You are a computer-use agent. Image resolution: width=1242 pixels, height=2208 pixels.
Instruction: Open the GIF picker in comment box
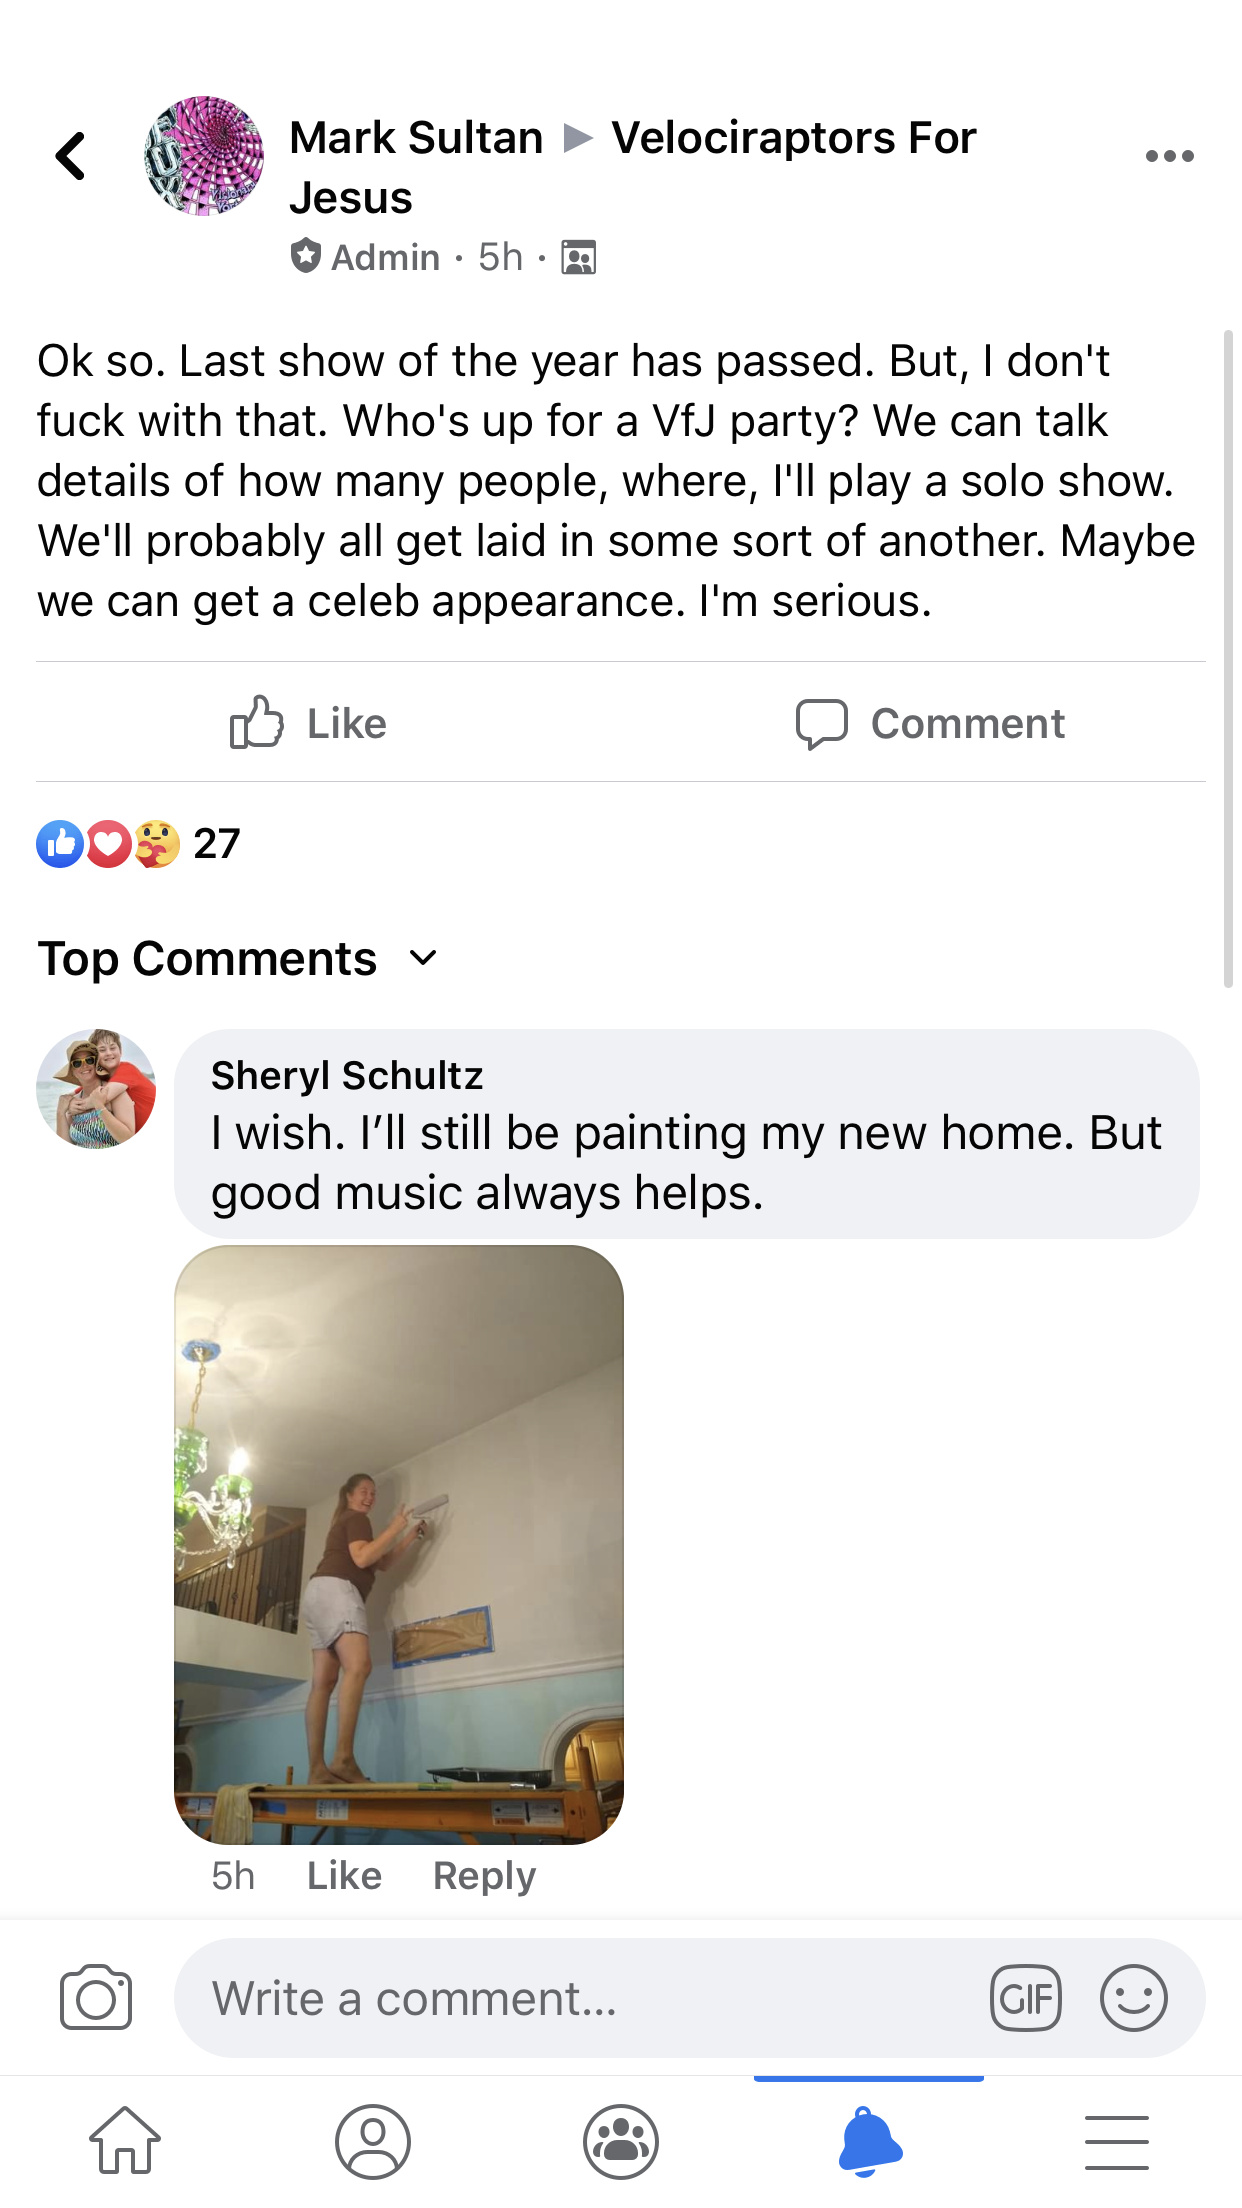(1025, 1998)
